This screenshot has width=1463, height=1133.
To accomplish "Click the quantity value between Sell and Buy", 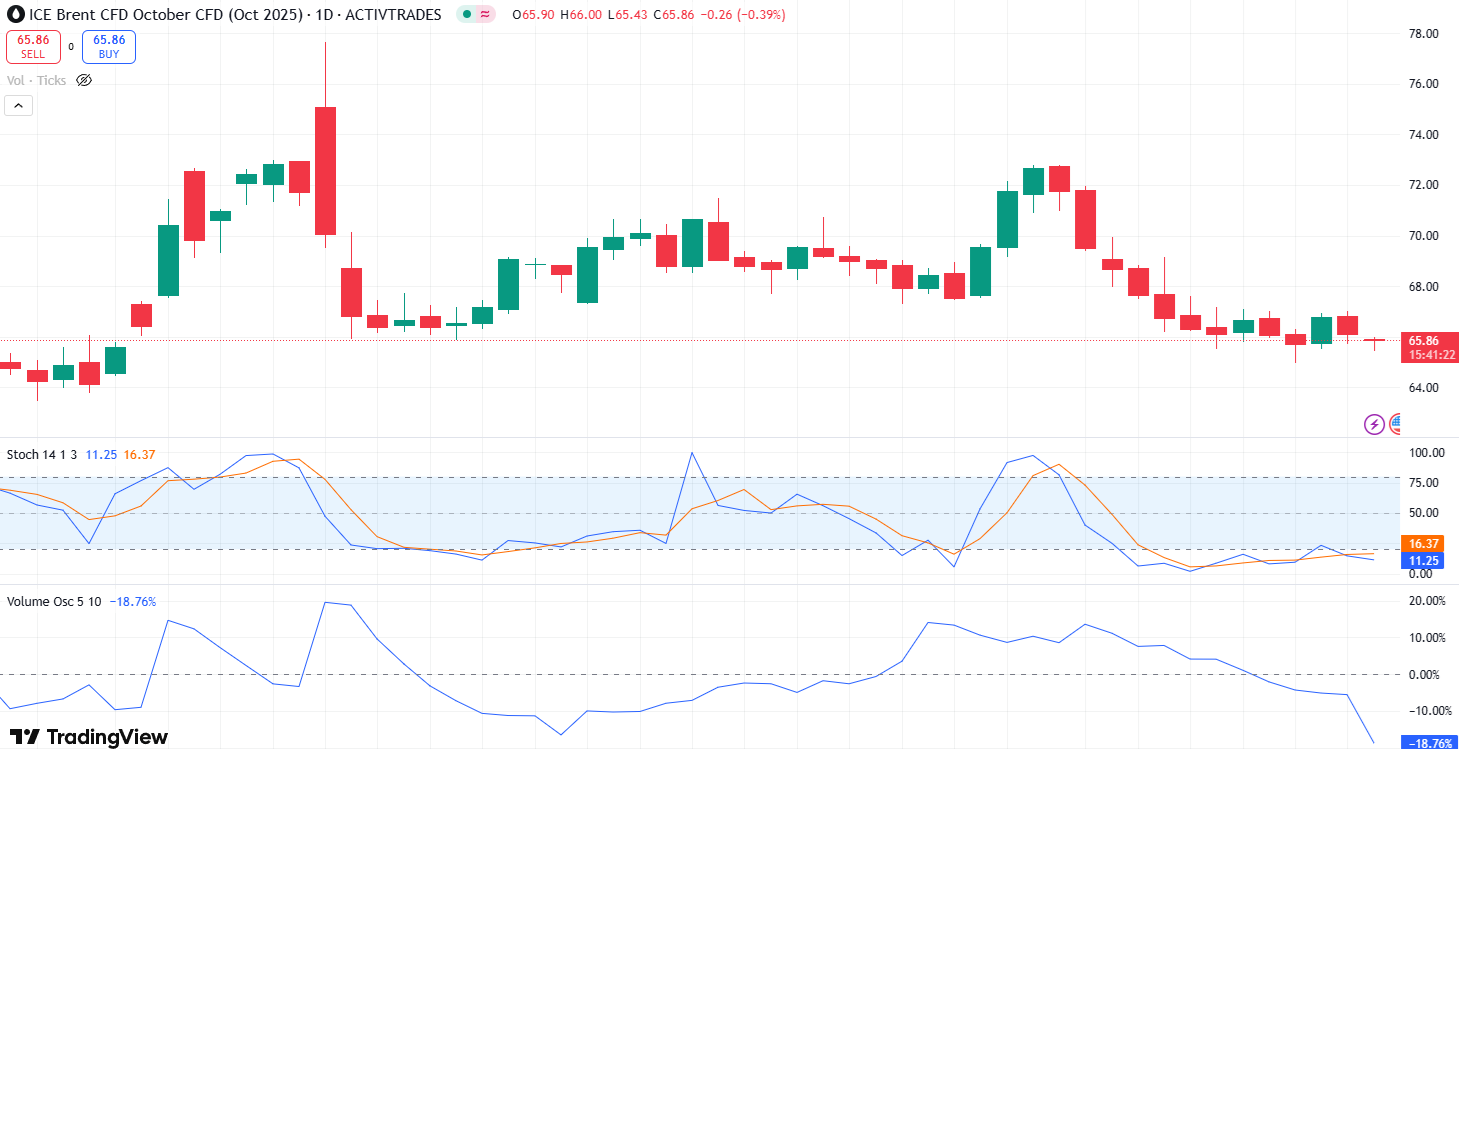I will point(71,47).
